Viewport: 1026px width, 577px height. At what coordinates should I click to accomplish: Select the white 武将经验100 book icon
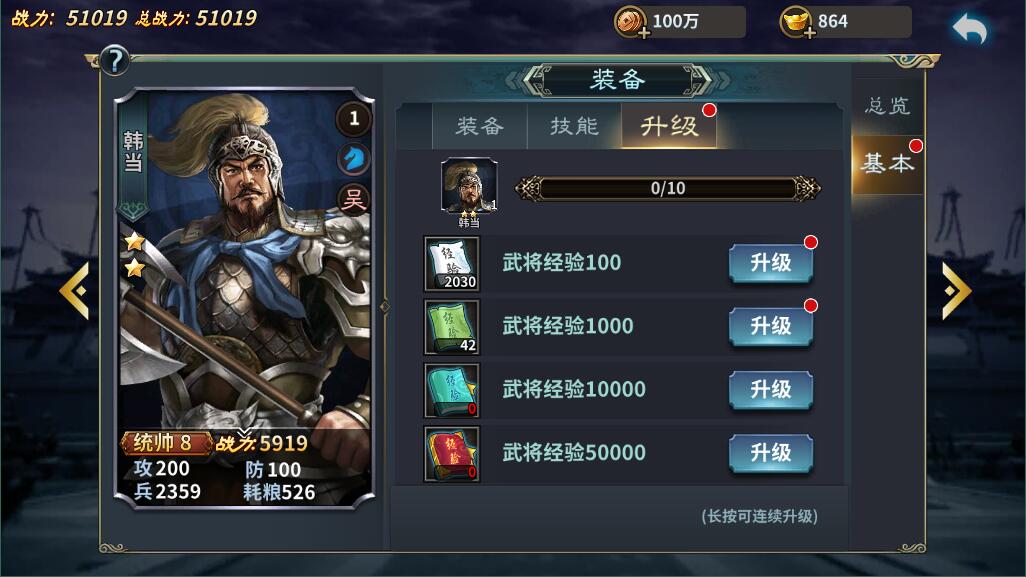click(x=451, y=264)
